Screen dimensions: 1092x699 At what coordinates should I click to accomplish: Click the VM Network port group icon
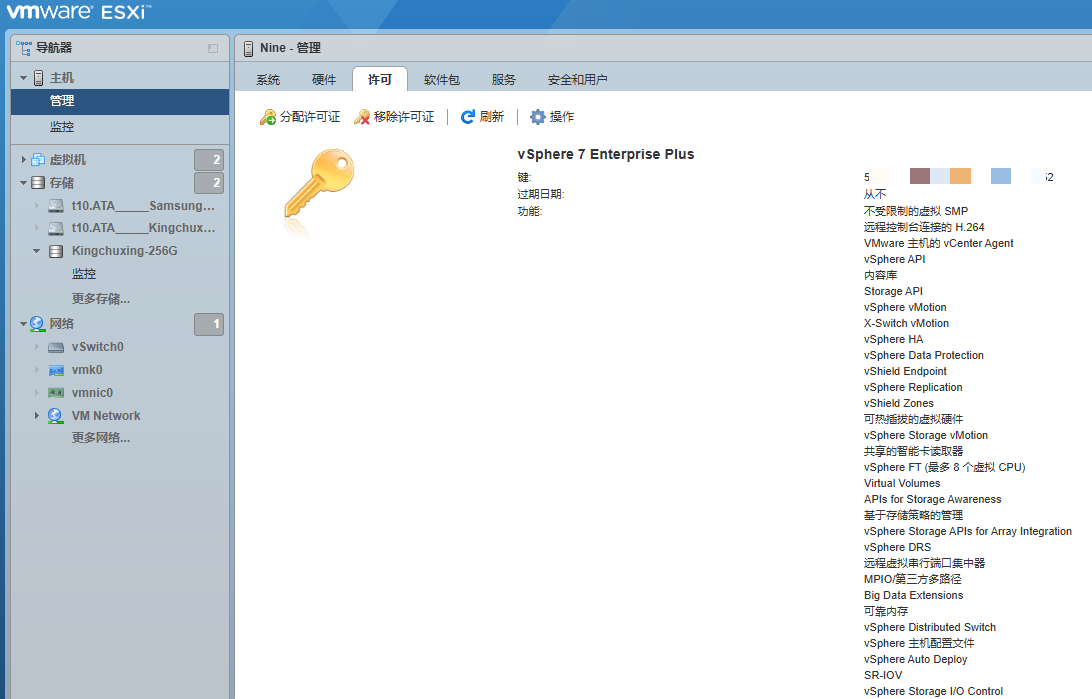coord(56,416)
